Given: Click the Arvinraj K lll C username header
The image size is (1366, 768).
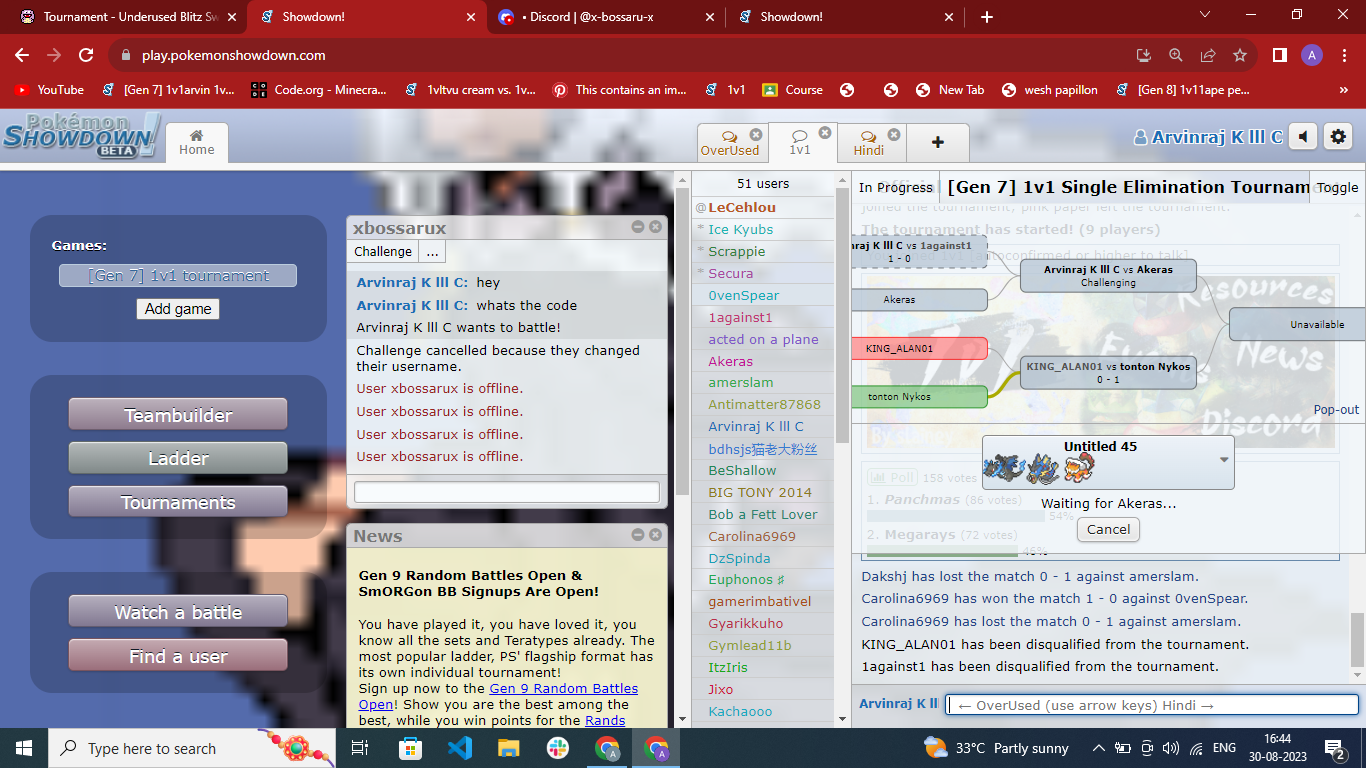Looking at the screenshot, I should click(x=1207, y=138).
